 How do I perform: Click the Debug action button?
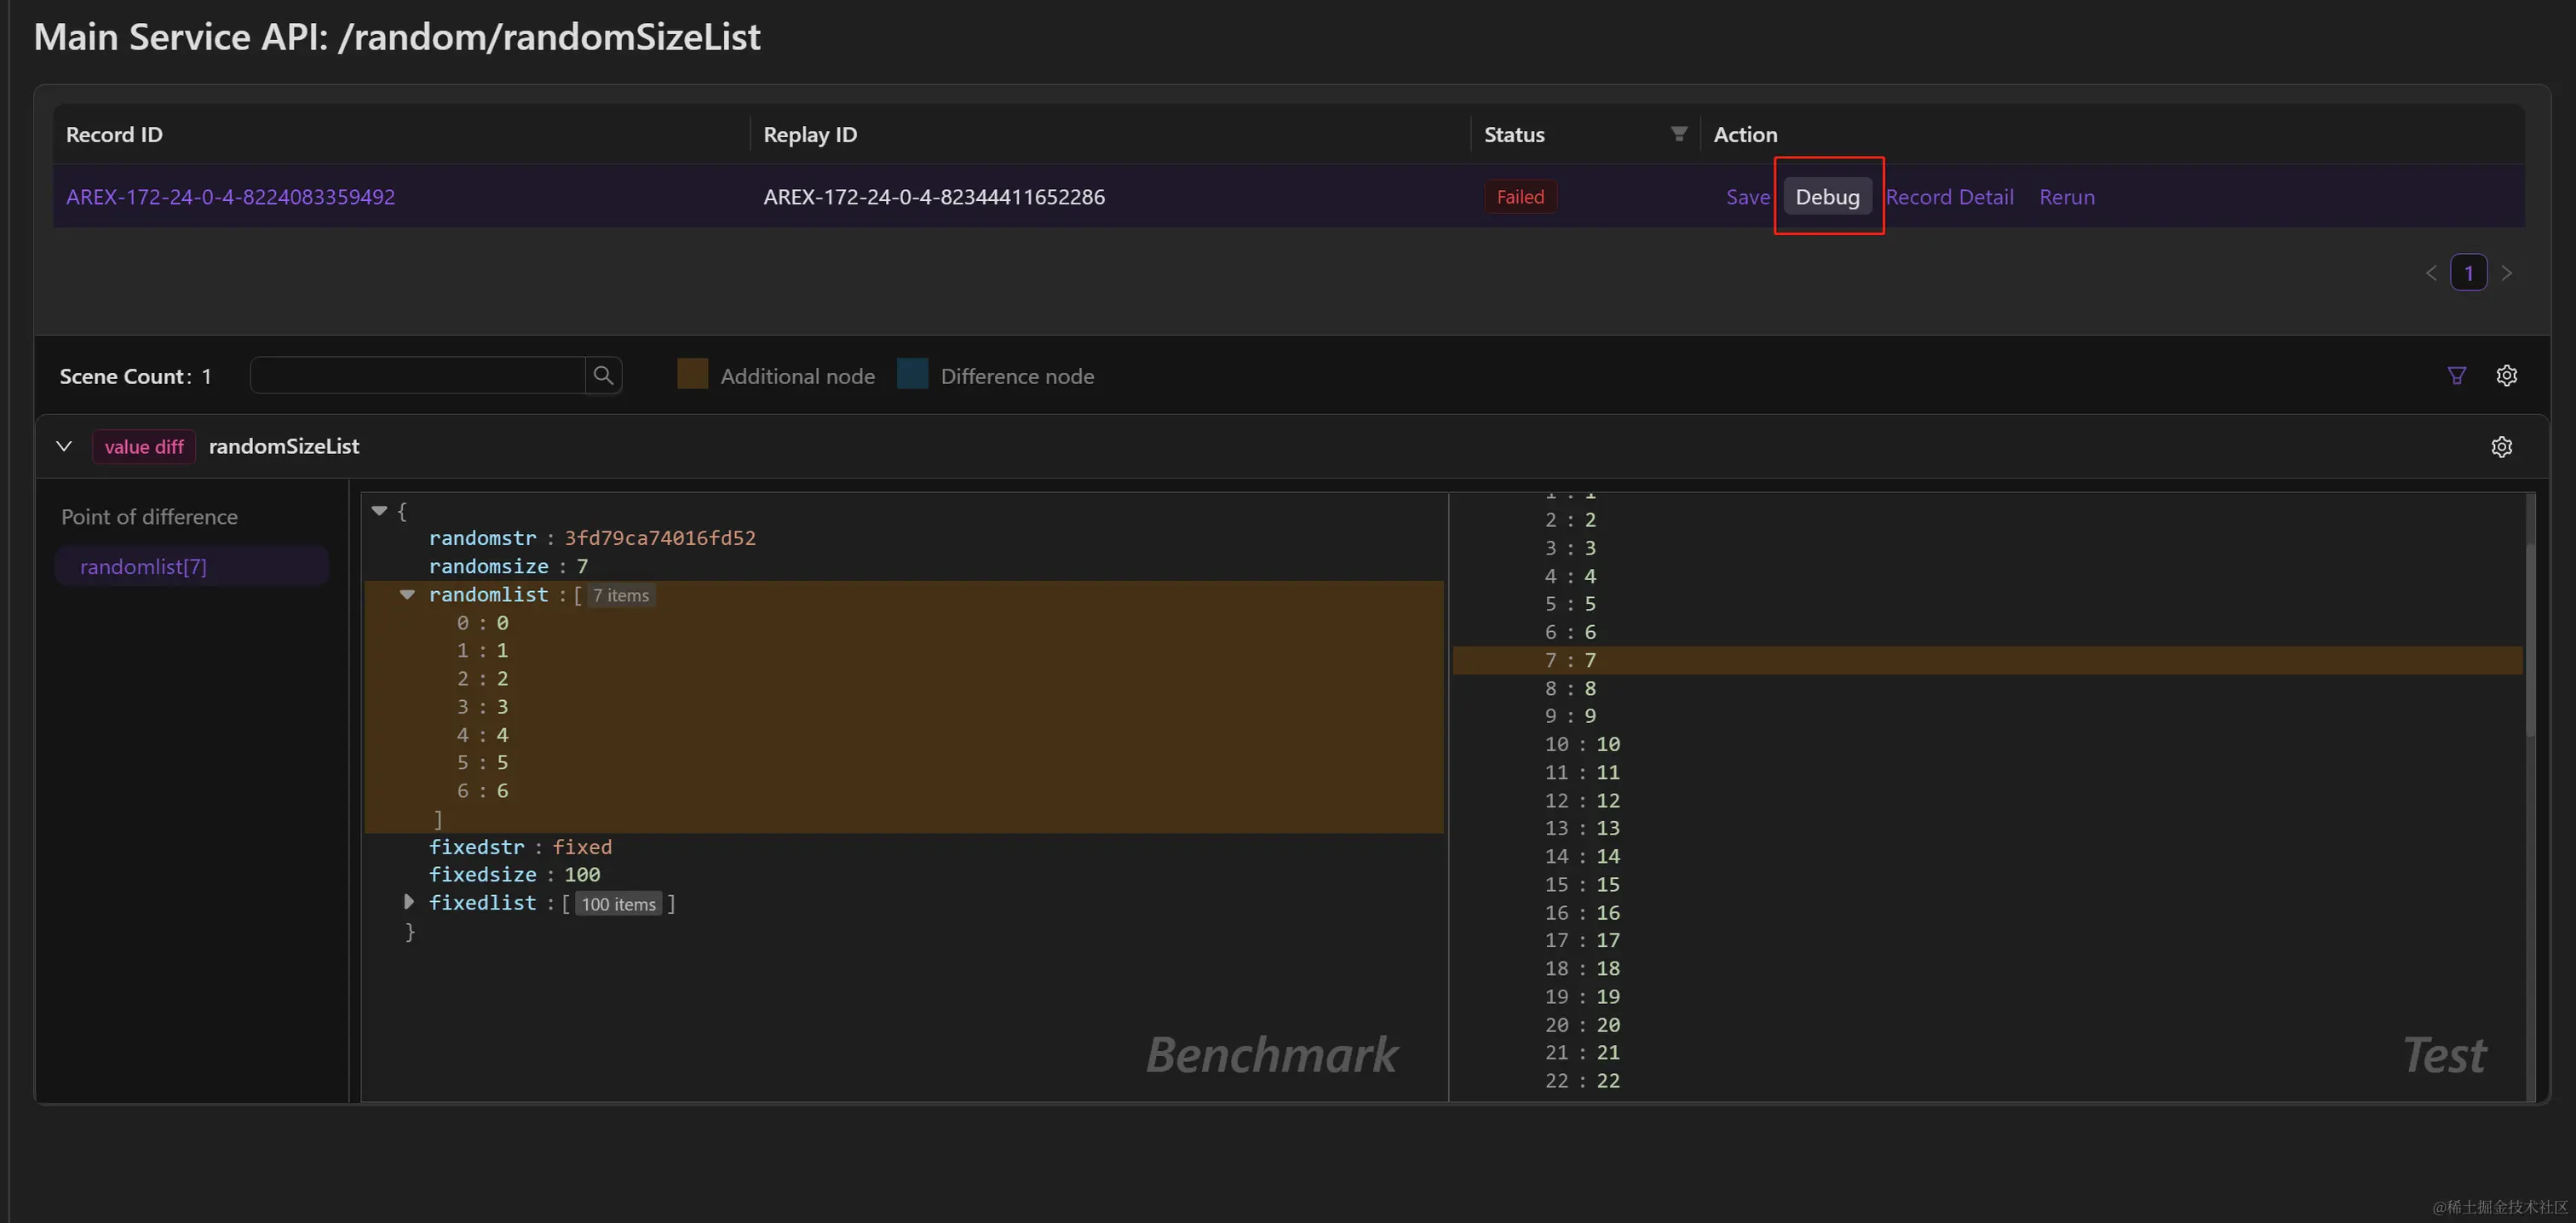point(1827,197)
